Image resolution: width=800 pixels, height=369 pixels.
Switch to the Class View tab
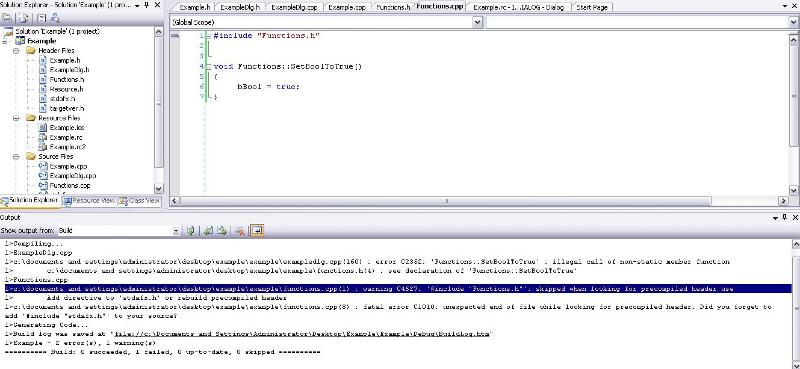click(x=140, y=201)
